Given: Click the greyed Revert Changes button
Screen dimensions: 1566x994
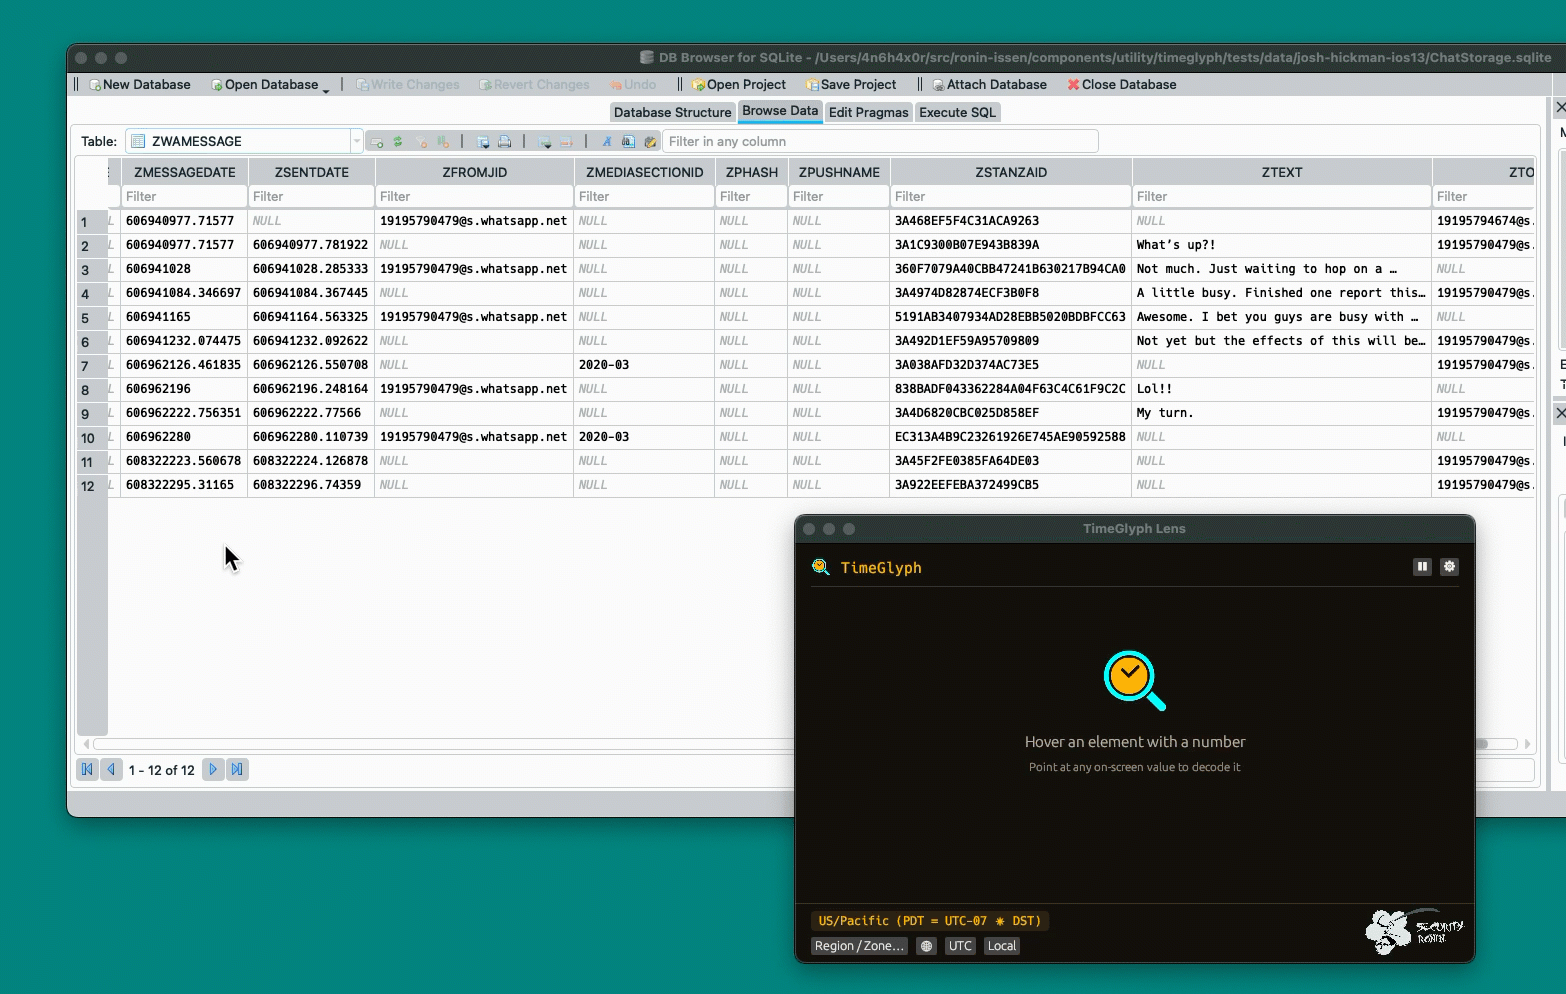Looking at the screenshot, I should tap(534, 85).
